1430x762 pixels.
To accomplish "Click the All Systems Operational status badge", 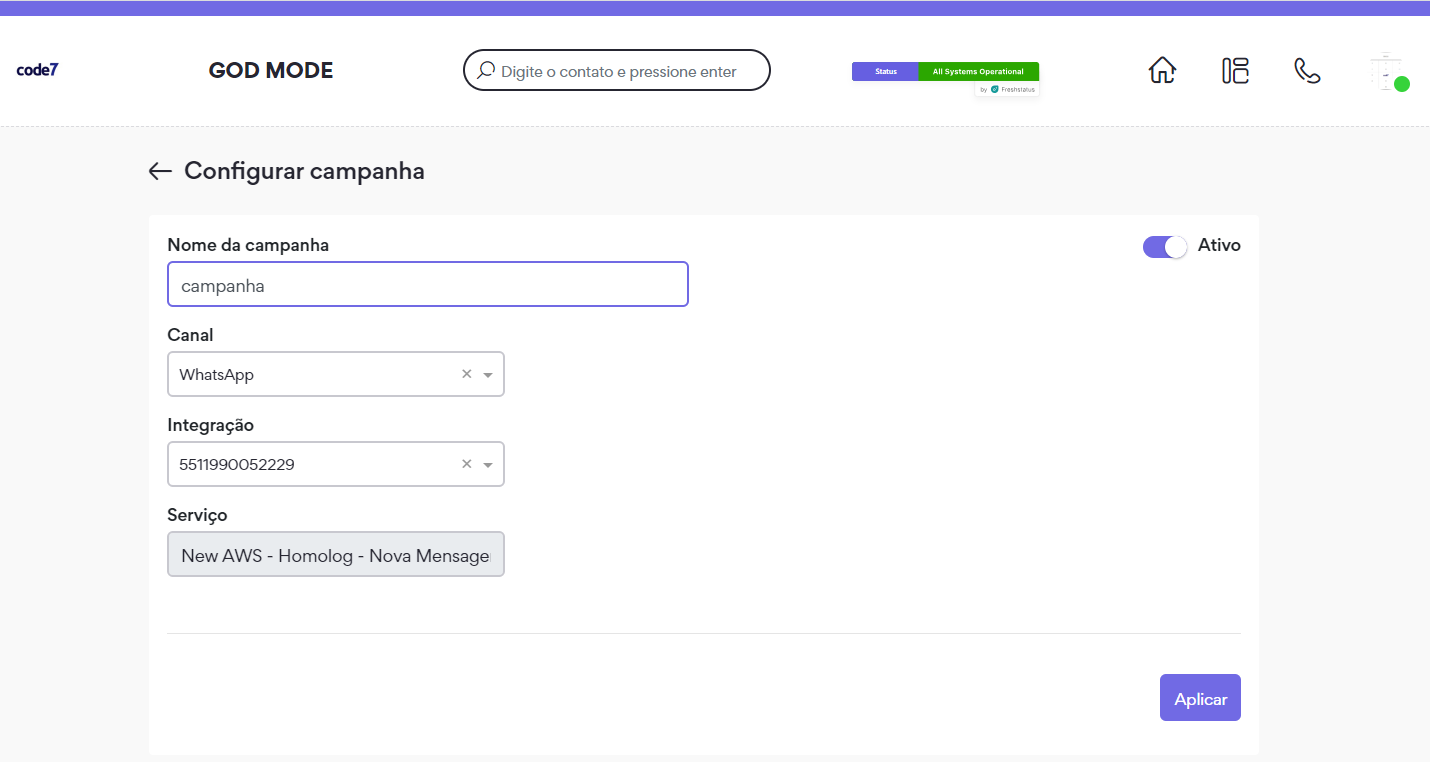I will [978, 72].
